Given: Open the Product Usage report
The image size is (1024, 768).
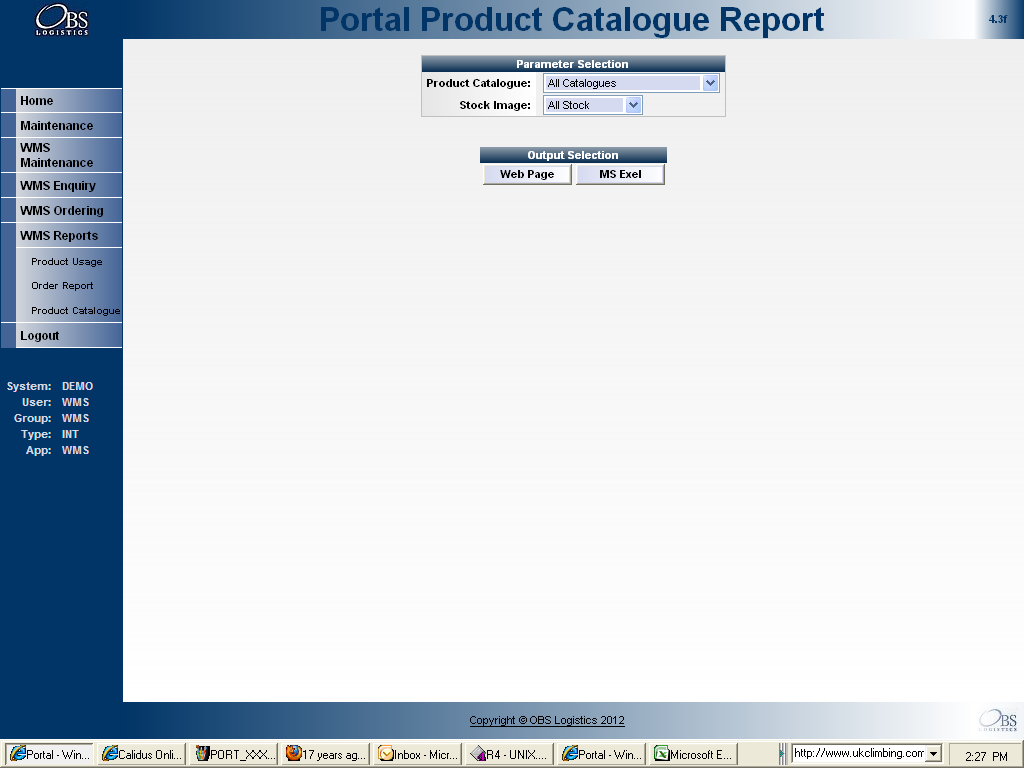Looking at the screenshot, I should coord(67,261).
